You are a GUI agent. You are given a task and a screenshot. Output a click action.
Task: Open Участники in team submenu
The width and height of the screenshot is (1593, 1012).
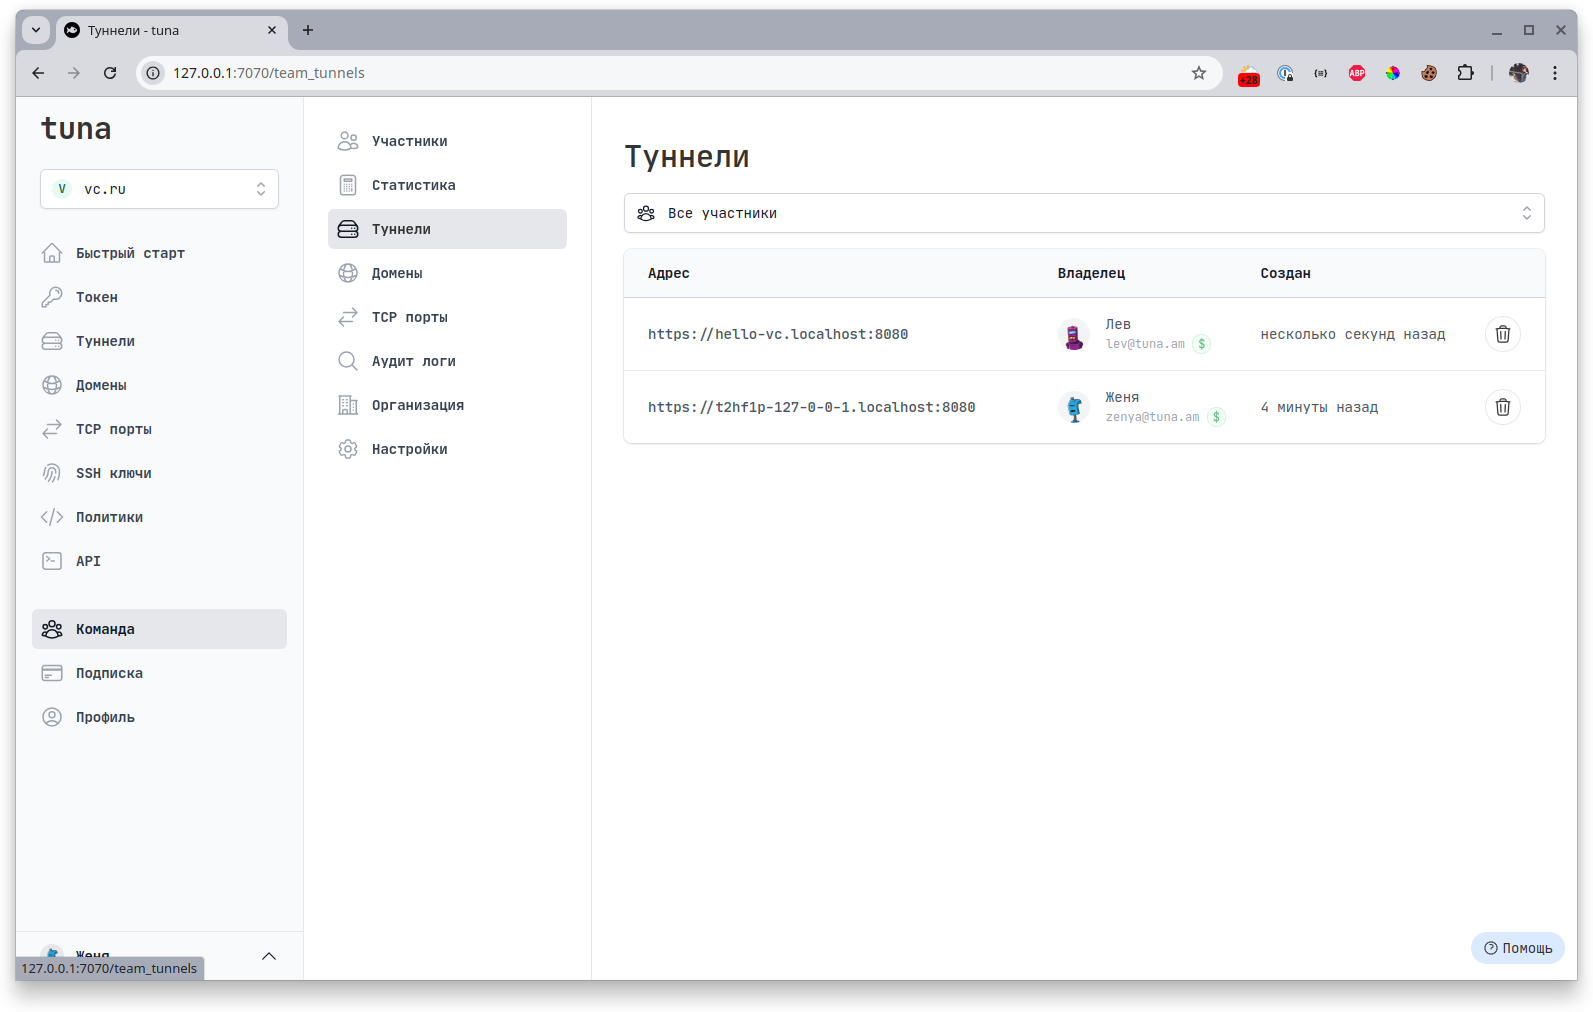409,141
